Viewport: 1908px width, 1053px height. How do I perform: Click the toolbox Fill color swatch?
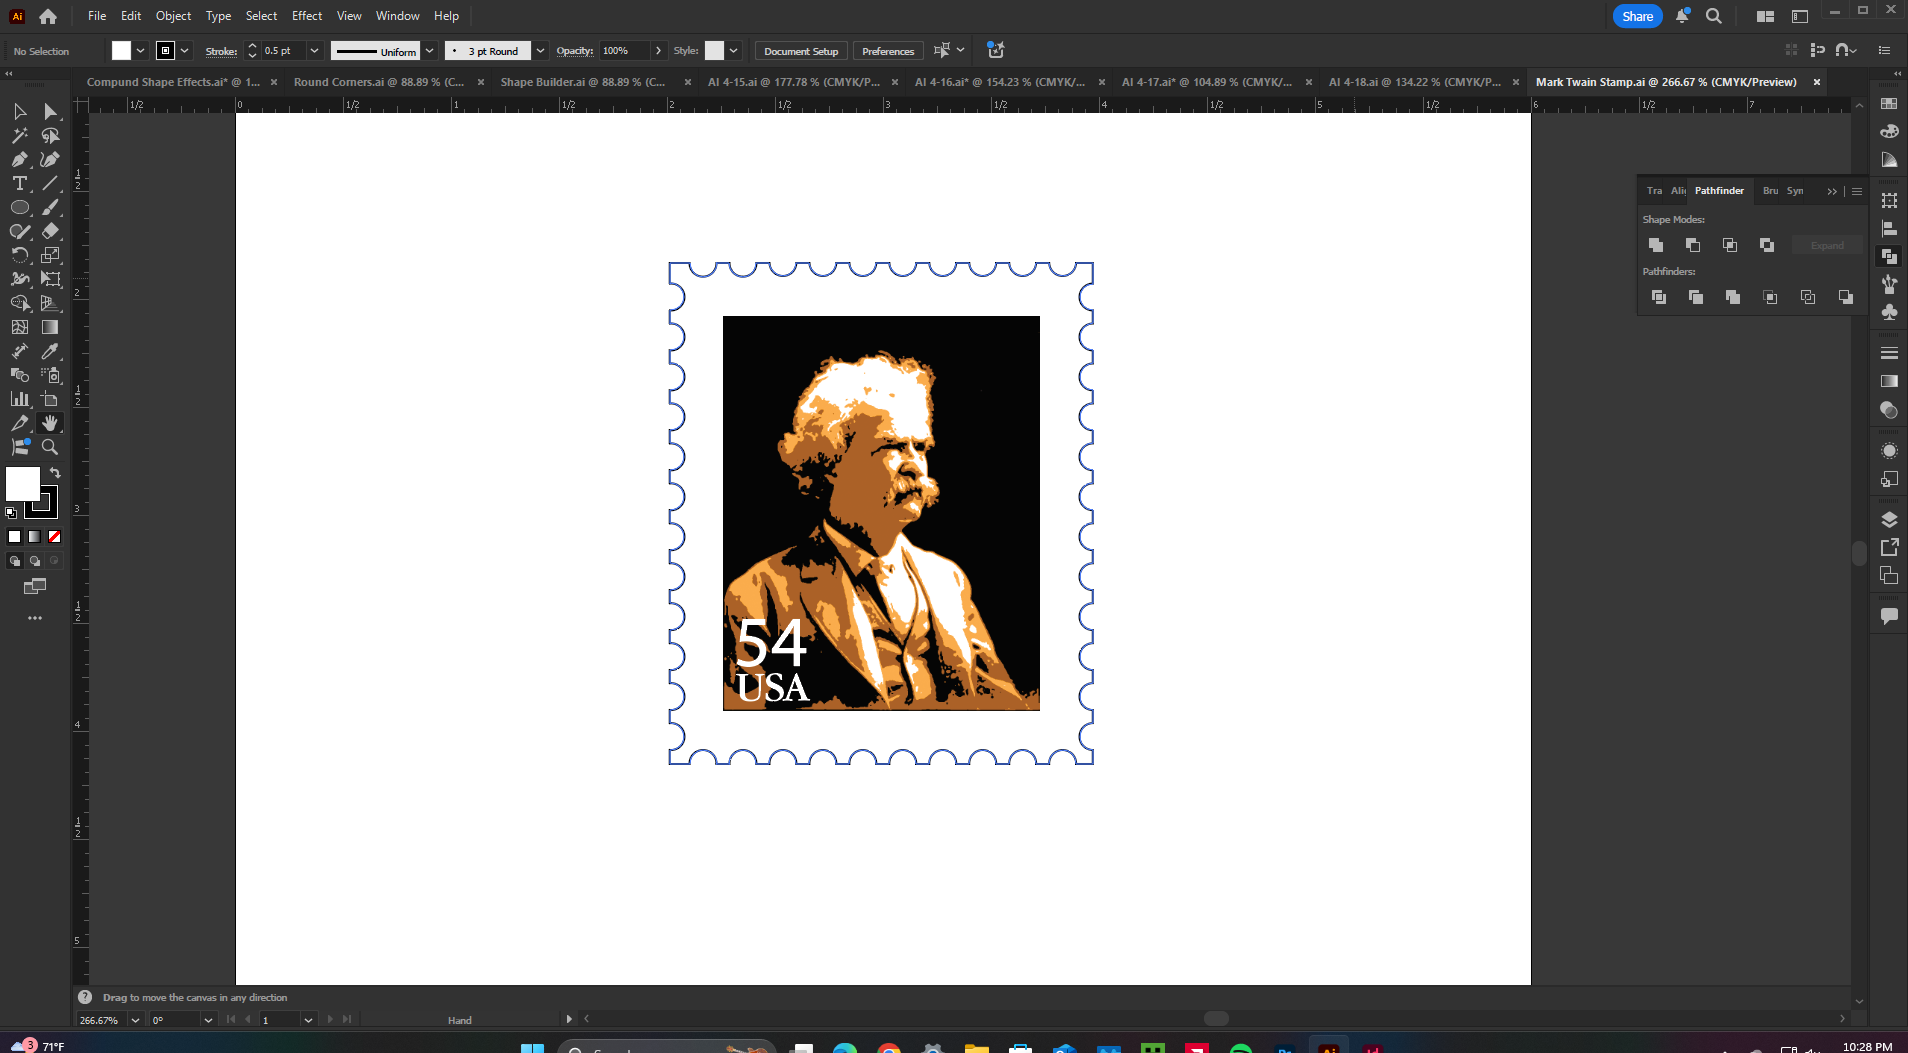click(x=22, y=484)
